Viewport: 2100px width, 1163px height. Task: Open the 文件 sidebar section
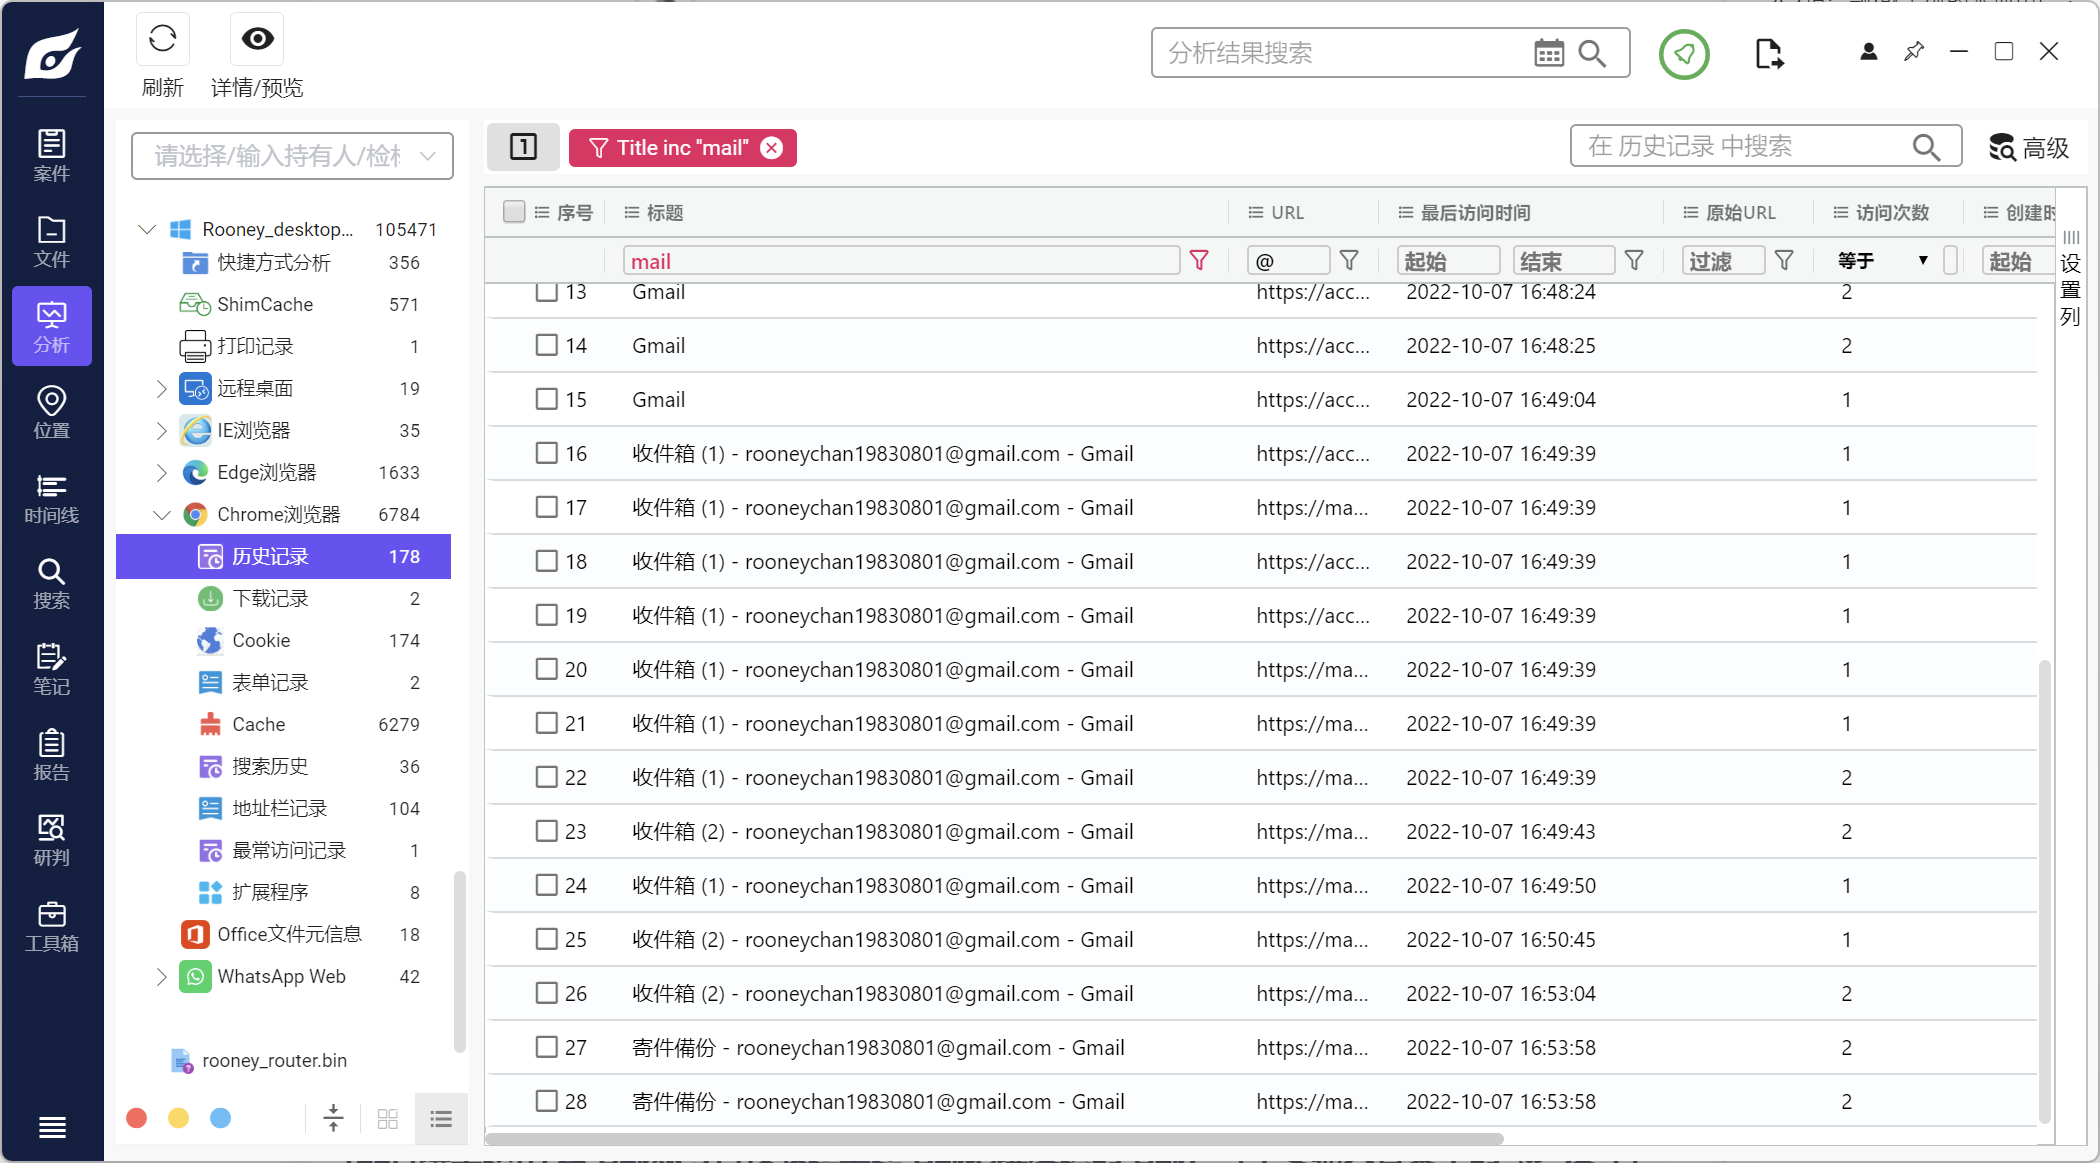tap(52, 241)
